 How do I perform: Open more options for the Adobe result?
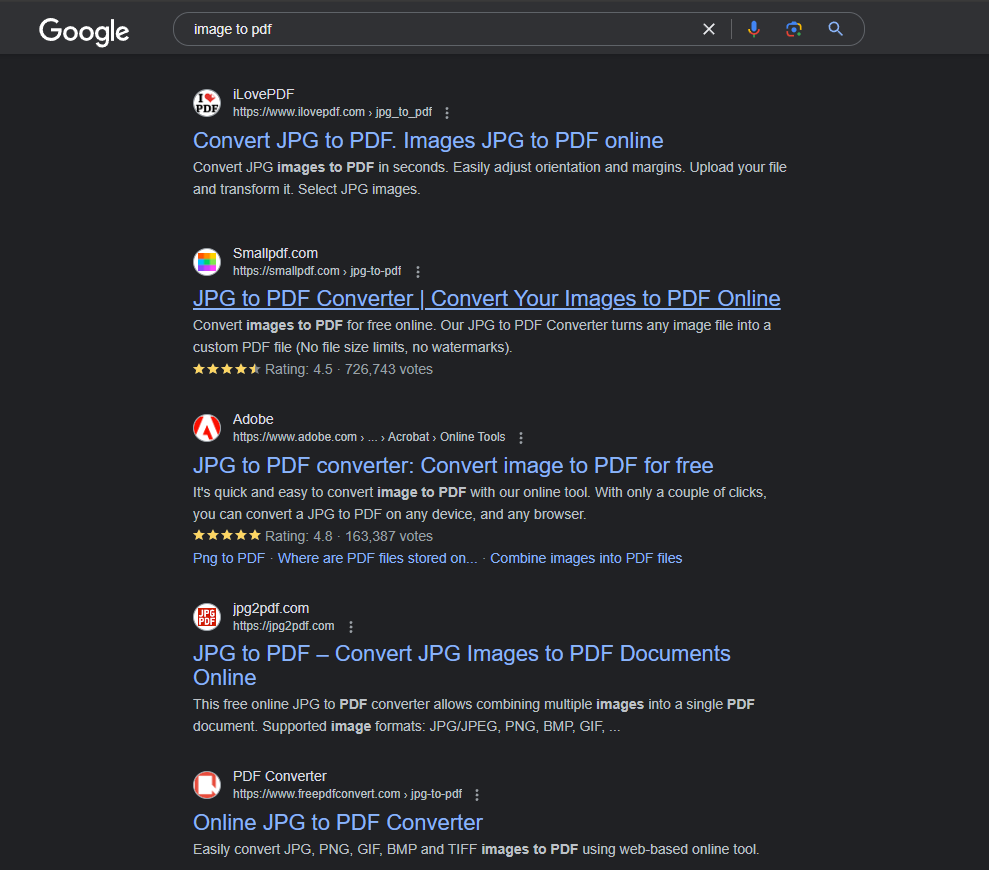(521, 438)
